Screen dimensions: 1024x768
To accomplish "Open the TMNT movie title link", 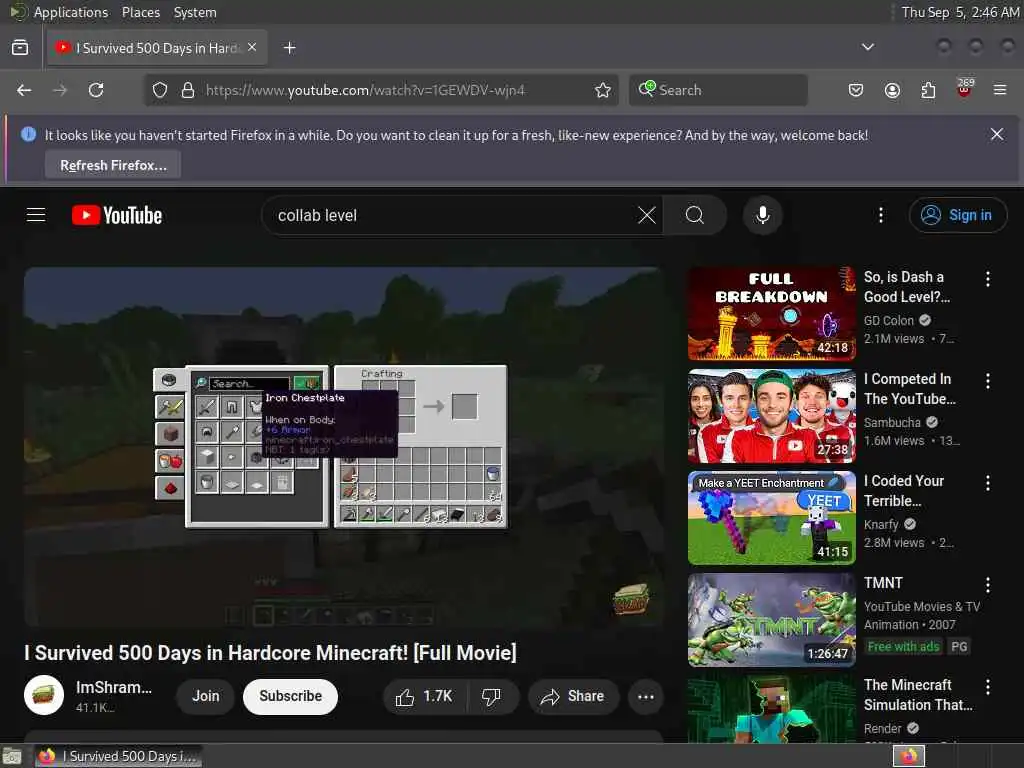I will 883,583.
